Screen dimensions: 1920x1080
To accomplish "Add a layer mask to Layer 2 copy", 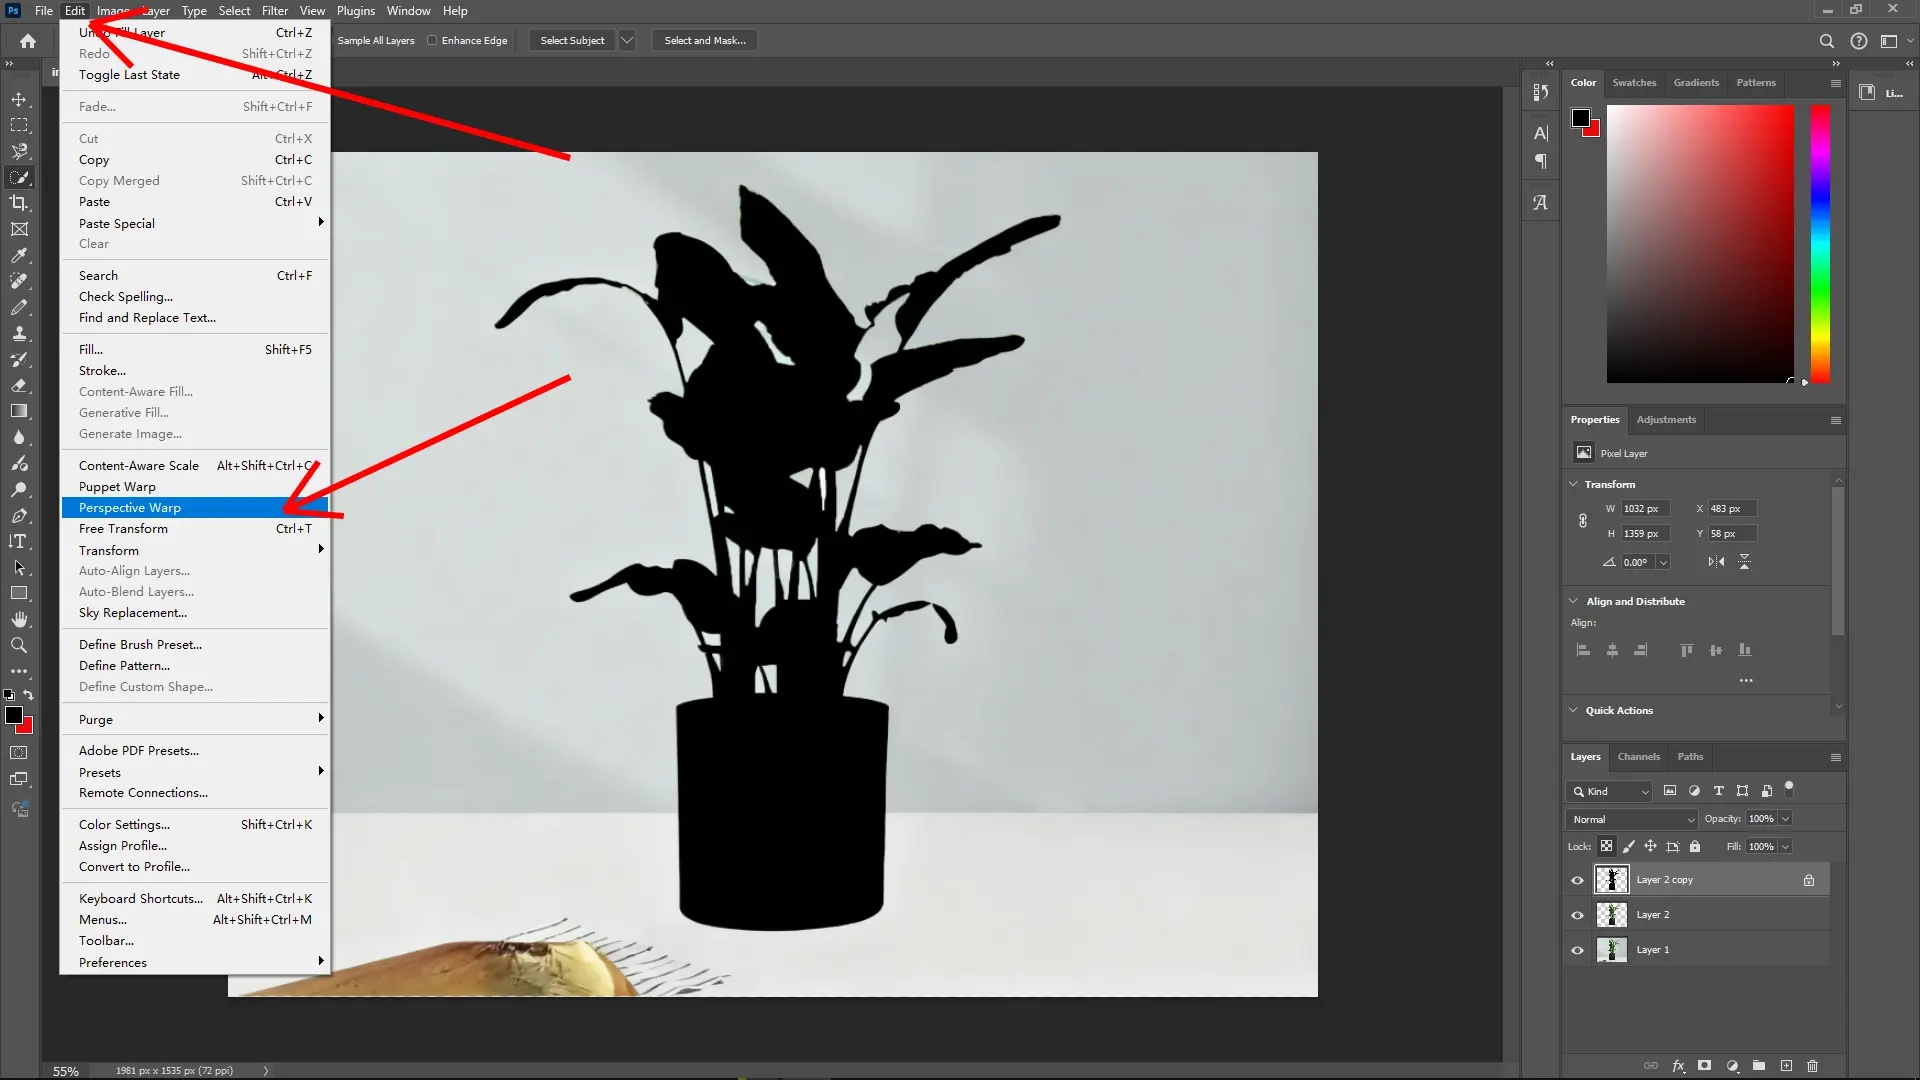I will 1703,1066.
